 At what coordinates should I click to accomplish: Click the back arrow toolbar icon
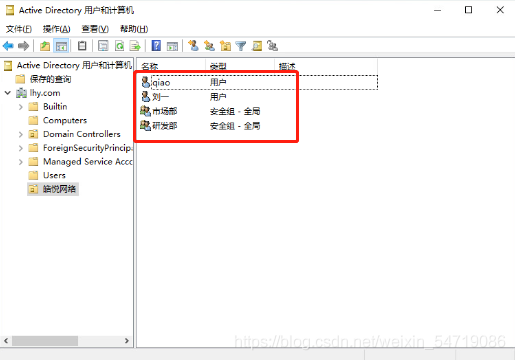(8, 46)
